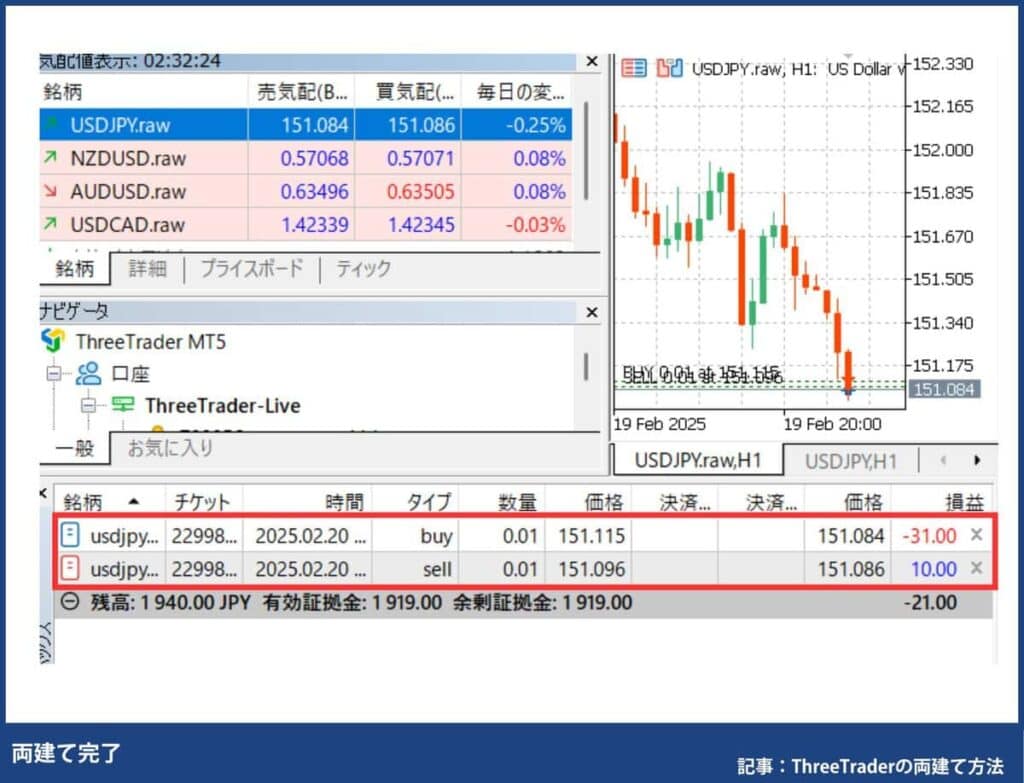This screenshot has width=1024, height=783.
Task: Close the Market Watch quotes panel
Action: click(x=592, y=61)
